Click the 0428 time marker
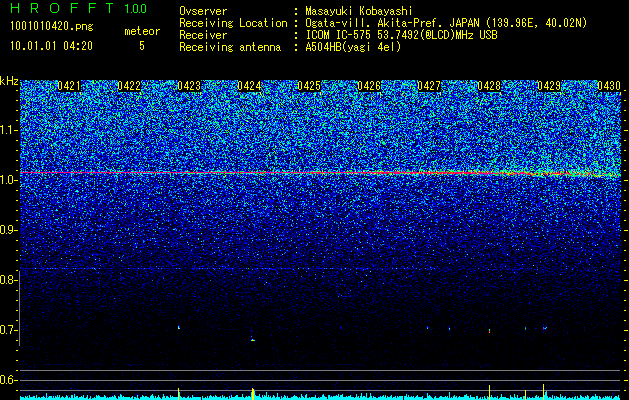 (489, 86)
